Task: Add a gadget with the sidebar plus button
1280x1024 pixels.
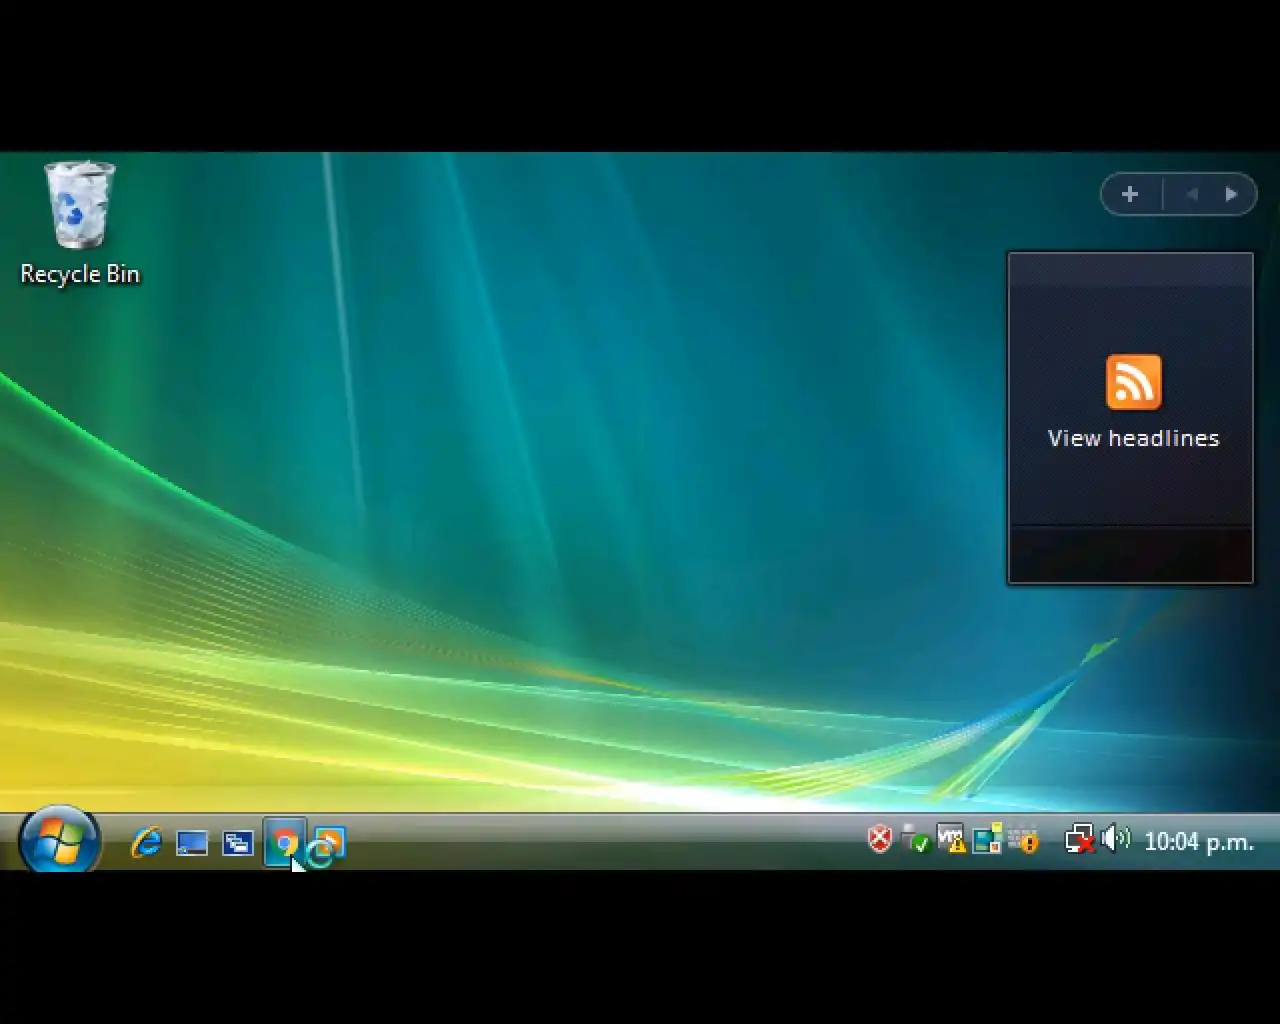Action: pyautogui.click(x=1130, y=194)
